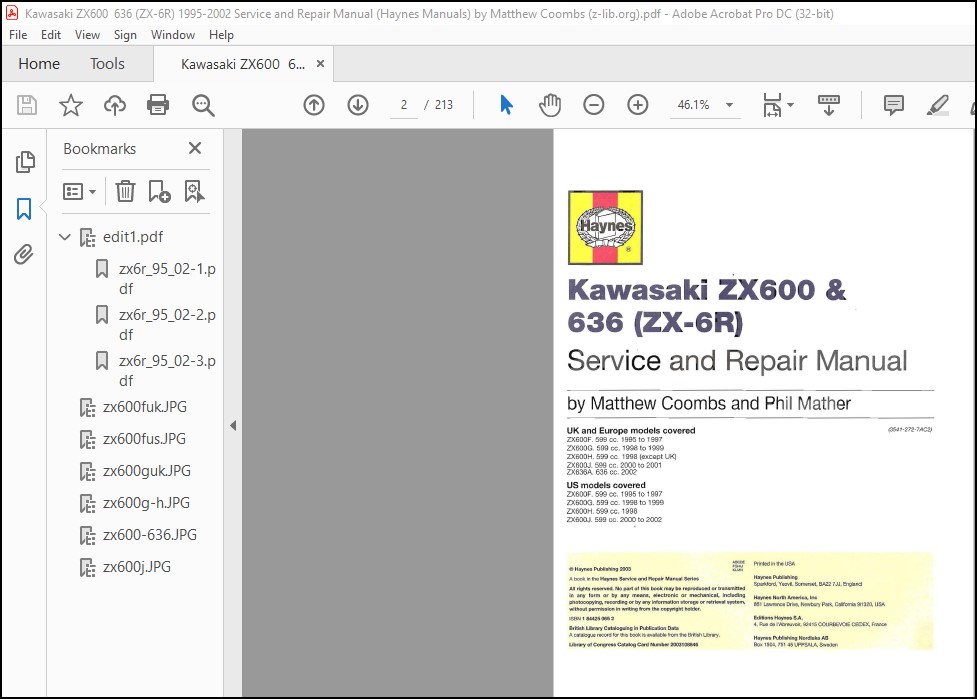Open the Attachments paperclip panel
Screen dimensions: 977x699
click(24, 254)
